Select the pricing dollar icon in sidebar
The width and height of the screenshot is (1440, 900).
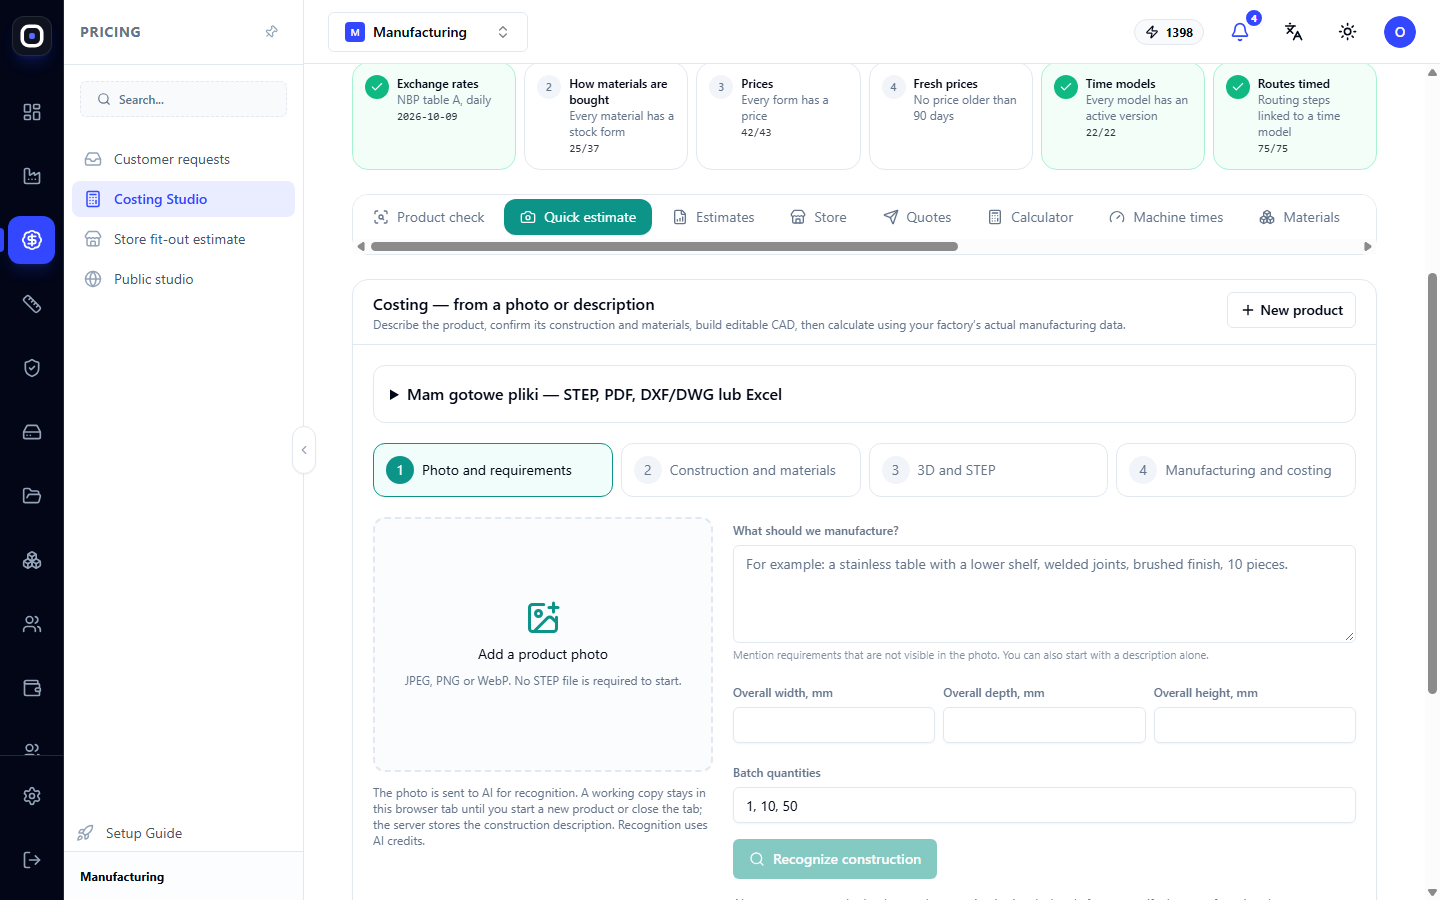coord(32,240)
